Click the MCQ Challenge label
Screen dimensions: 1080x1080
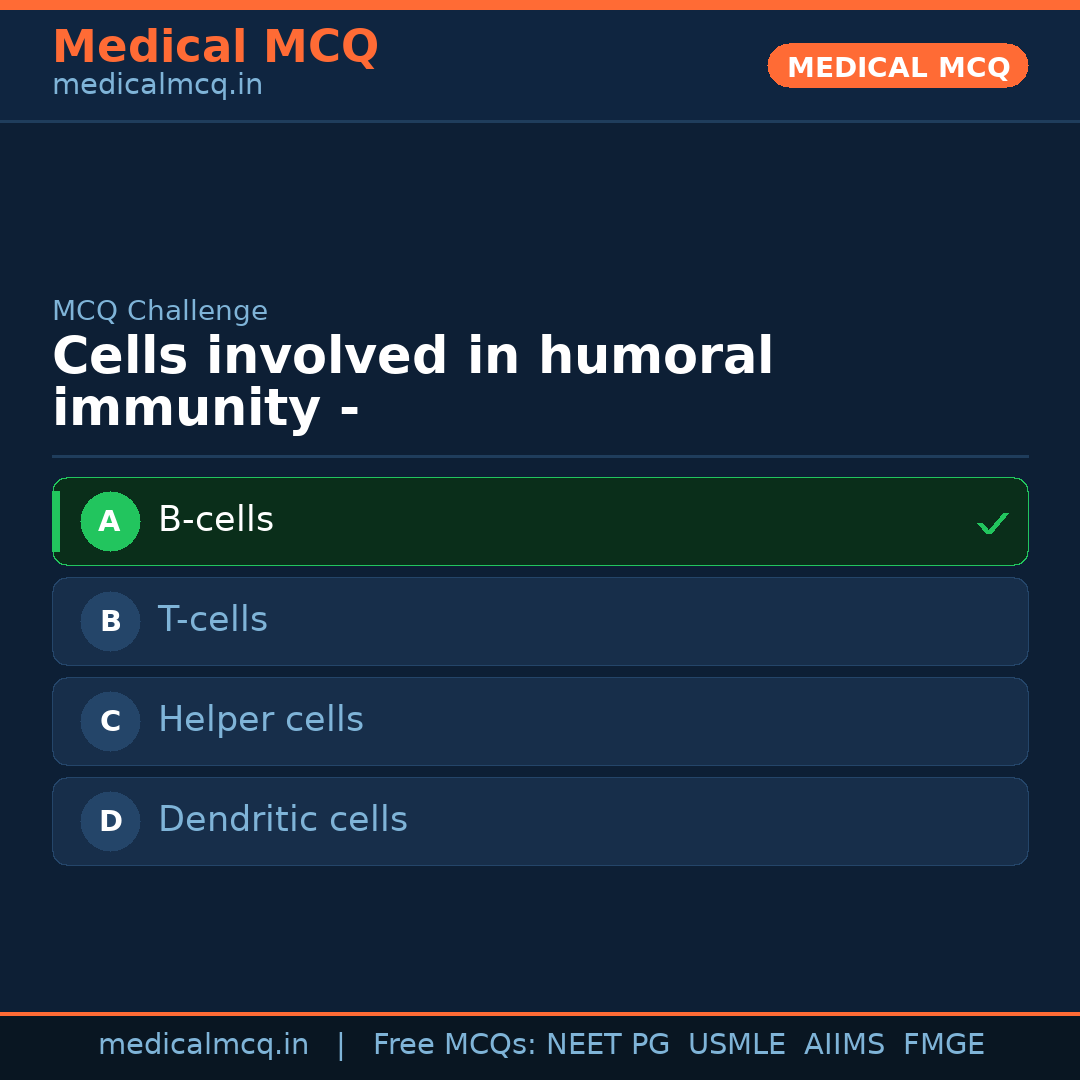pyautogui.click(x=160, y=311)
